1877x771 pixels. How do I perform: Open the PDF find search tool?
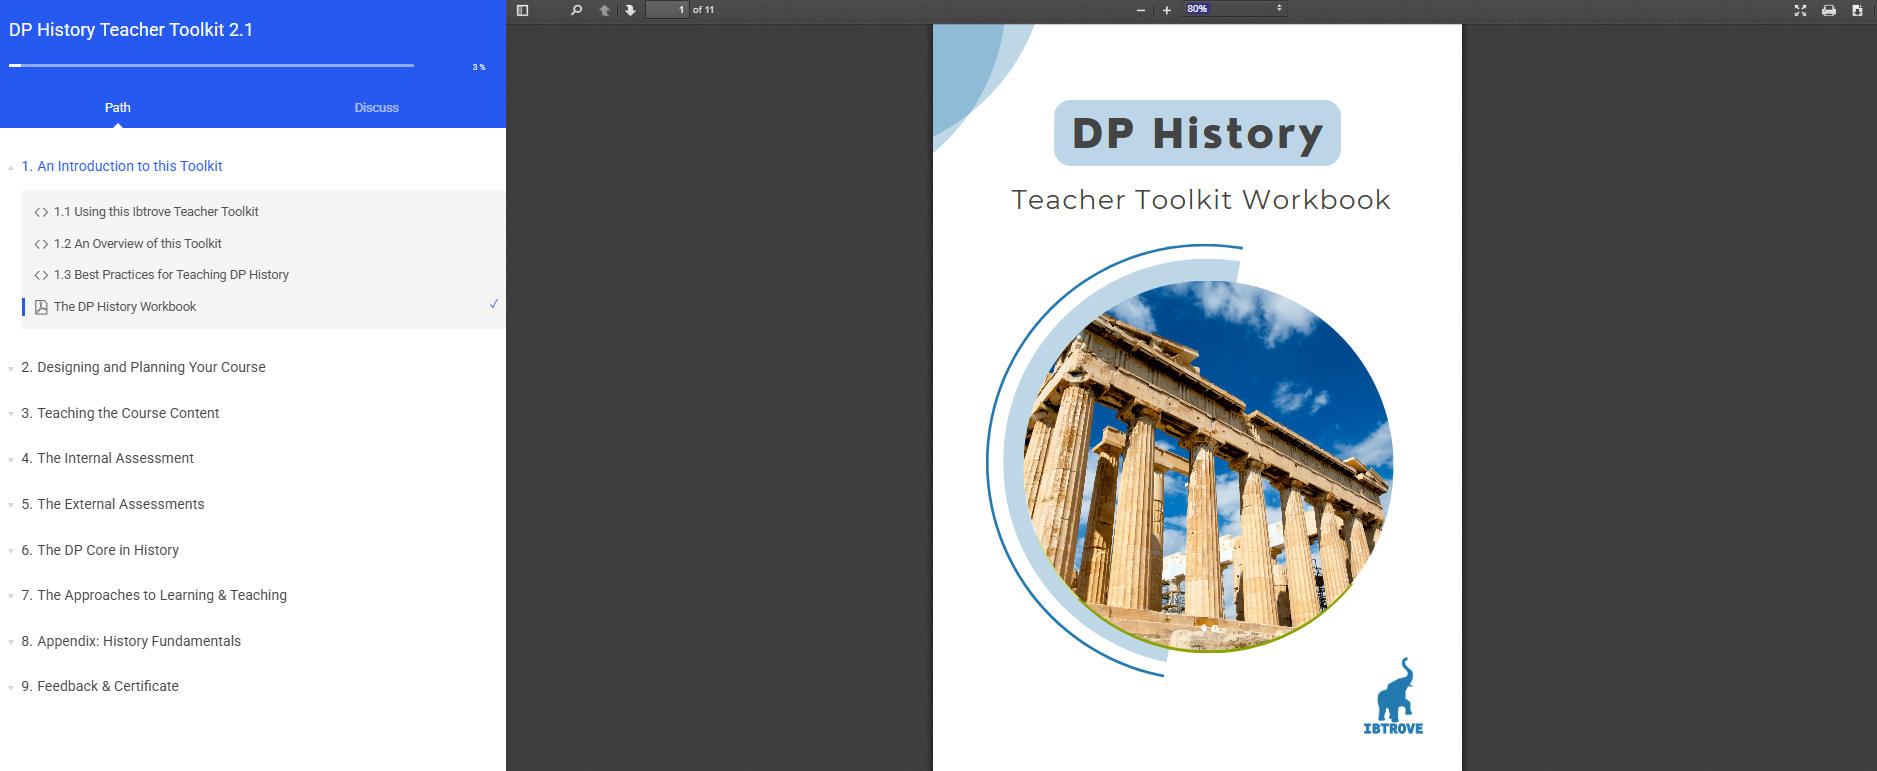(576, 10)
